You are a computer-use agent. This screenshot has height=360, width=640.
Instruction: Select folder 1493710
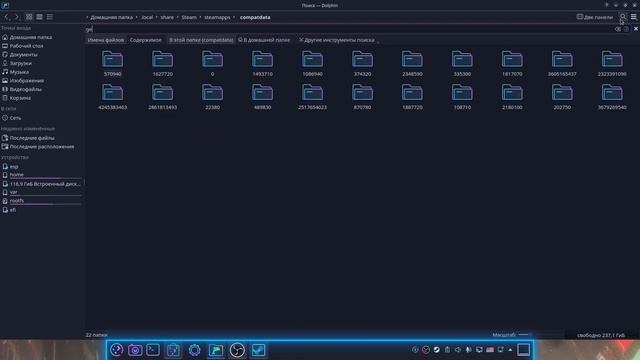coord(262,63)
